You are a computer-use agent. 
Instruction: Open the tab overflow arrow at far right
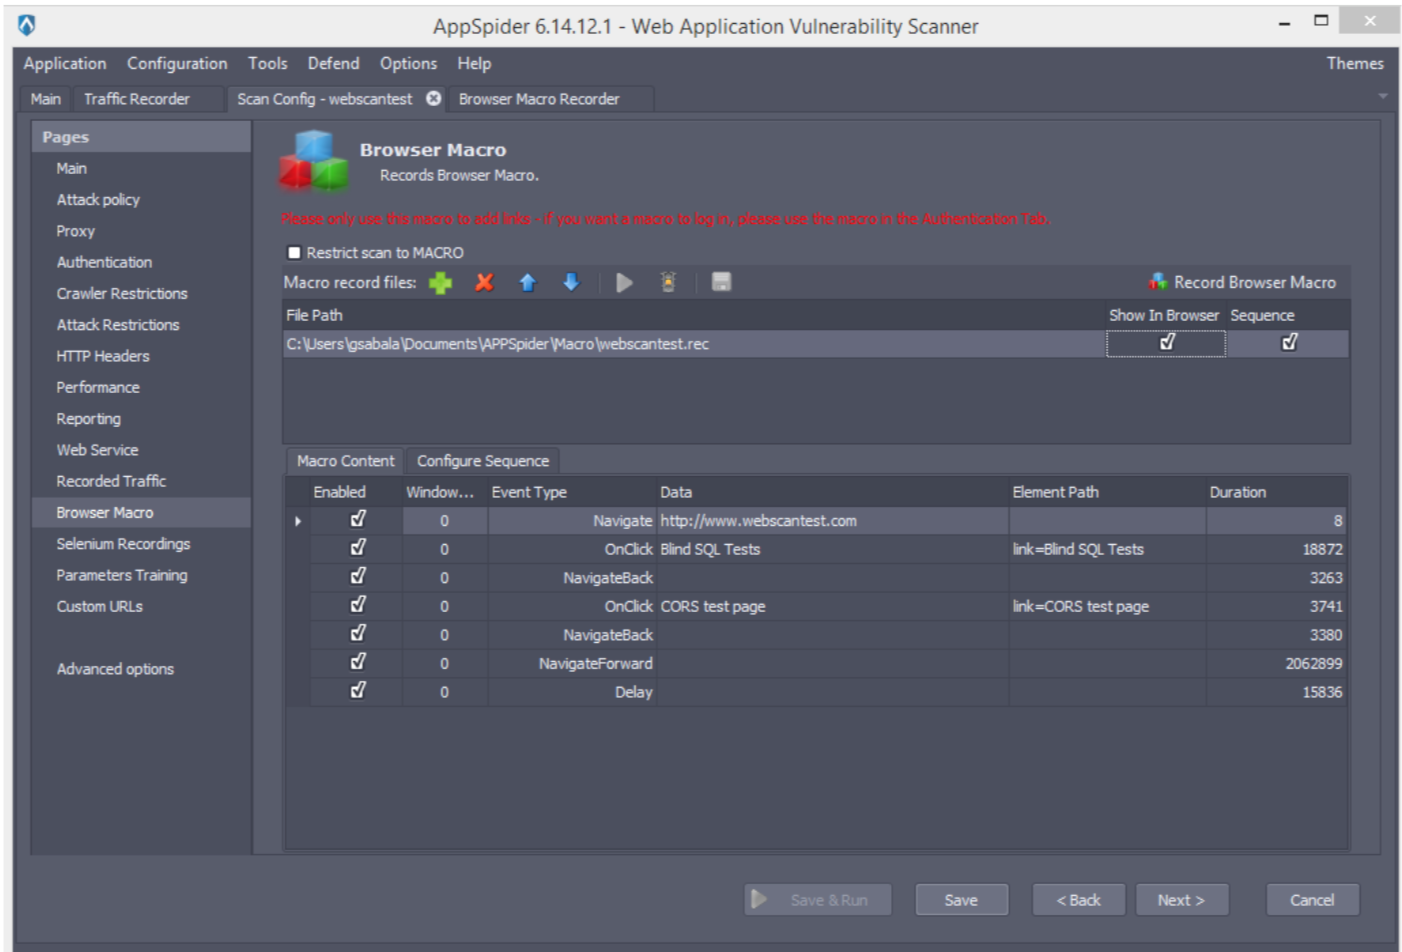(x=1382, y=96)
